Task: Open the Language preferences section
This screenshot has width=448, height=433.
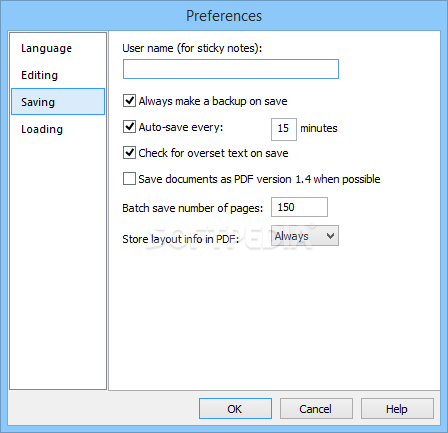Action: (58, 48)
